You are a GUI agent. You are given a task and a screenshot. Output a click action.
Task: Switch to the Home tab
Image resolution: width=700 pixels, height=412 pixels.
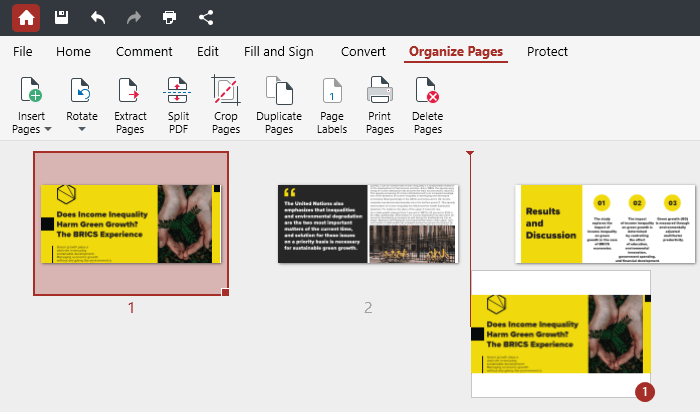click(x=73, y=52)
